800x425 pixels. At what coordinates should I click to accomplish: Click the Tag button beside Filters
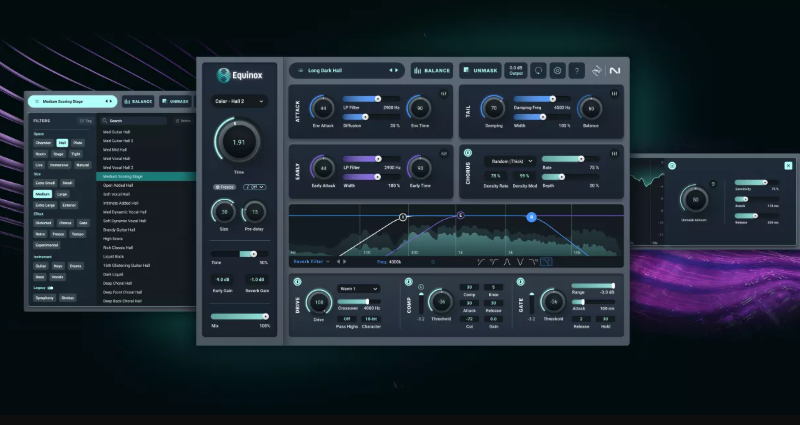(86, 121)
